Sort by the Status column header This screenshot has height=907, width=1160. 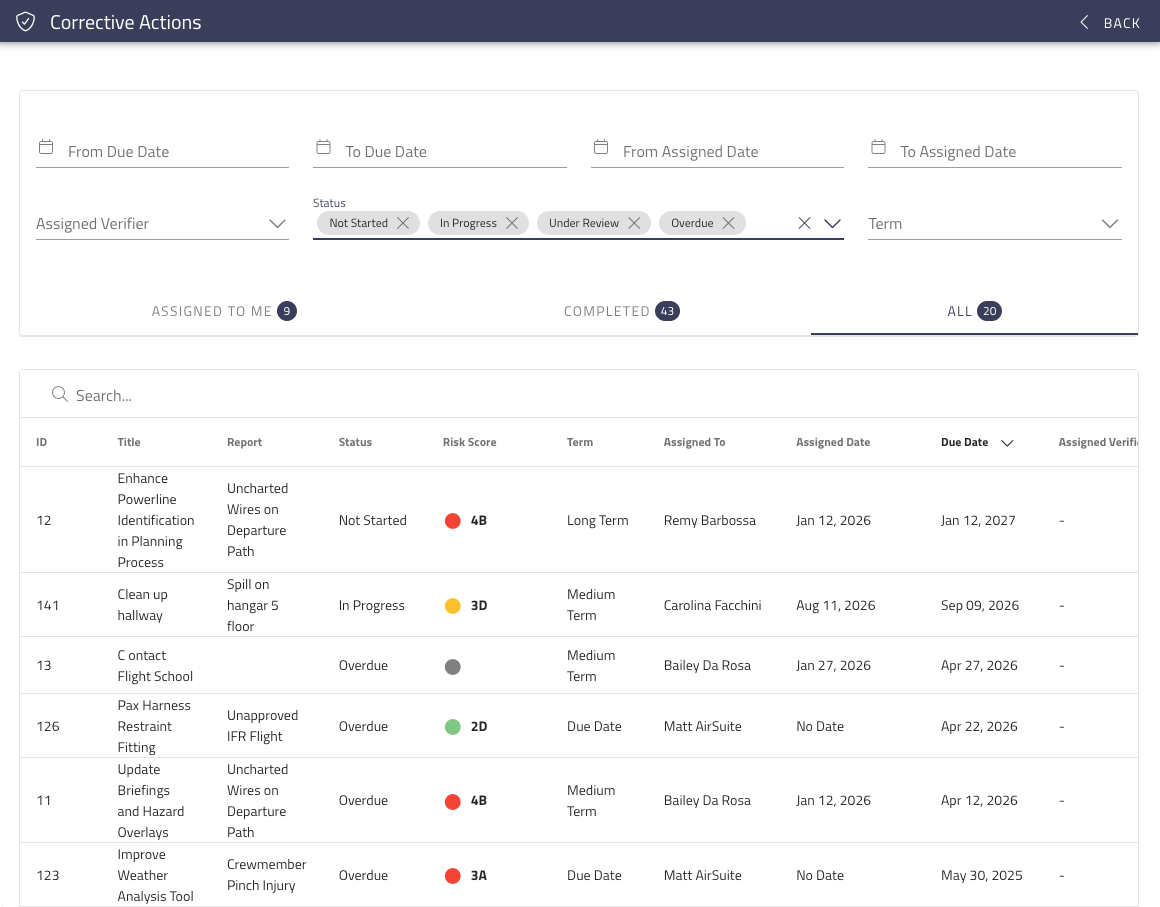[x=355, y=442]
